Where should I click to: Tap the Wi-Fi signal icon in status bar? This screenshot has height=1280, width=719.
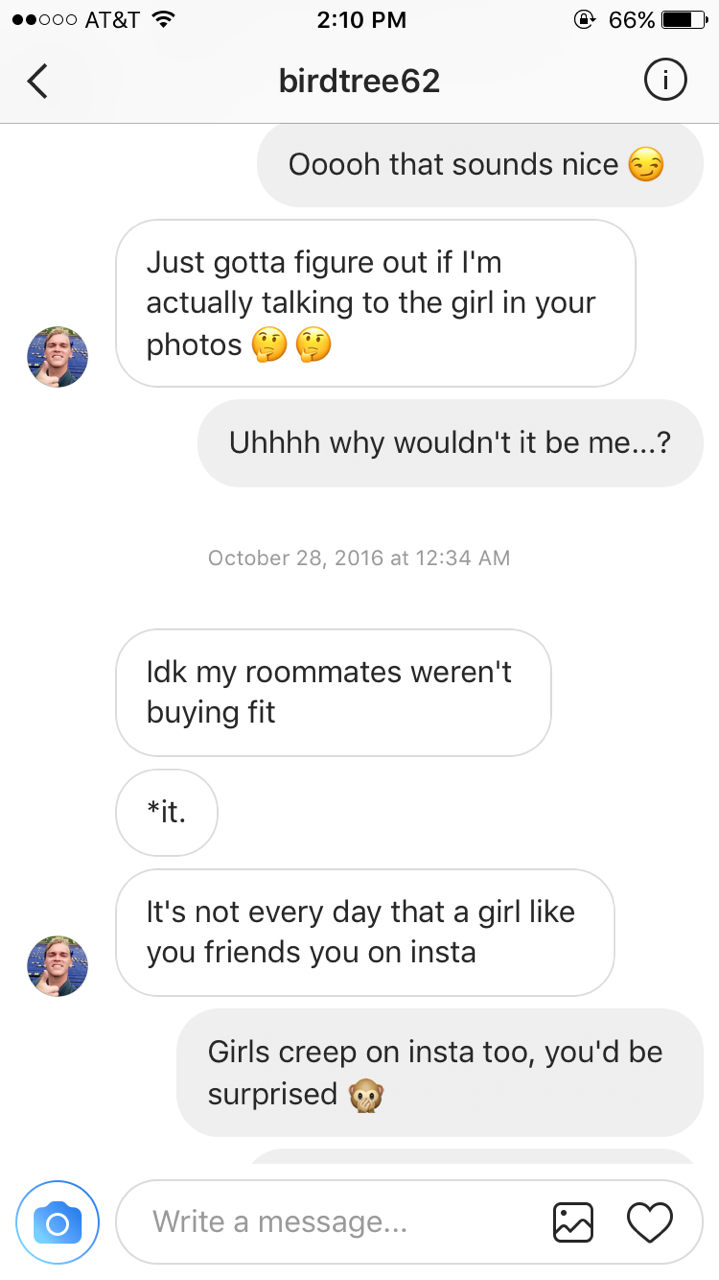pos(164,19)
